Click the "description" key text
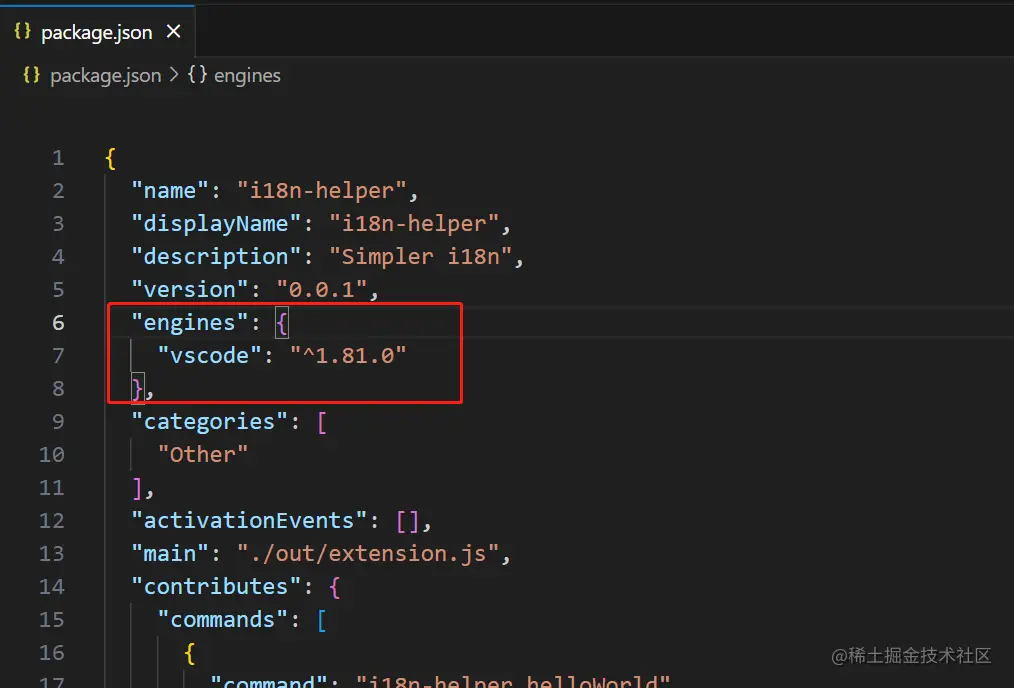Viewport: 1014px width, 688px height. [216, 257]
